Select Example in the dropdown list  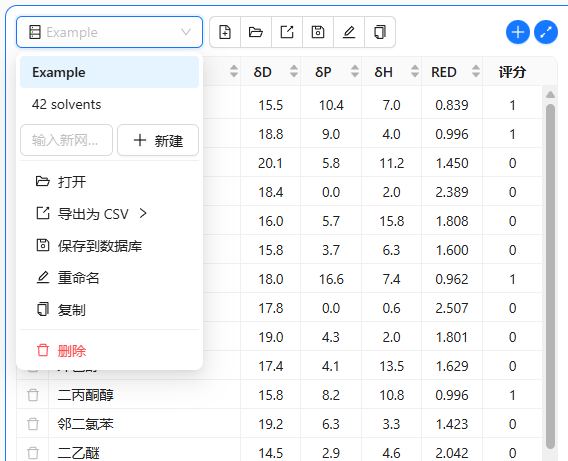pyautogui.click(x=109, y=72)
